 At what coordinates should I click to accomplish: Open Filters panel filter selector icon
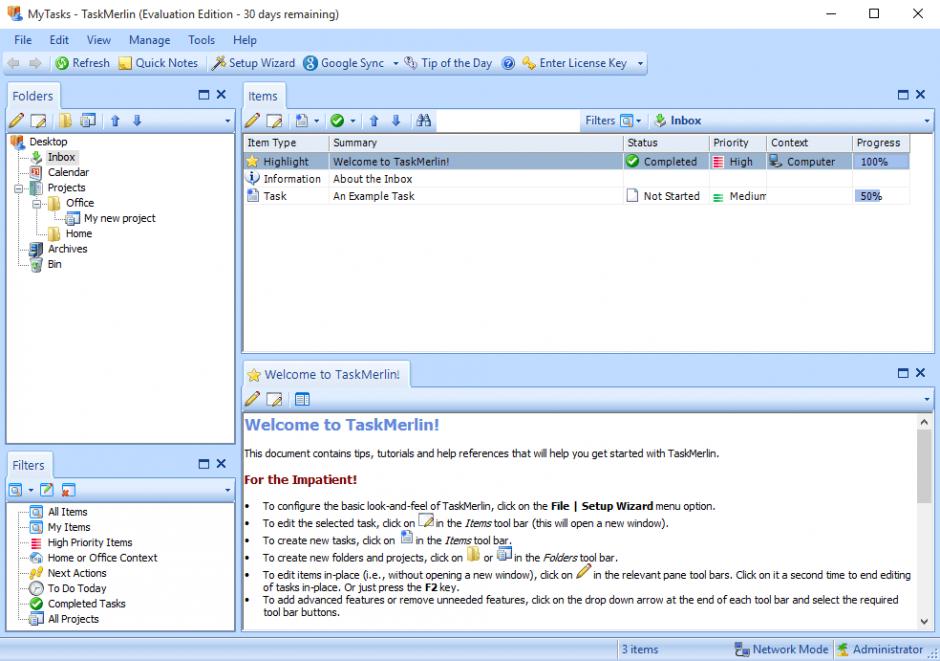pyautogui.click(x=16, y=490)
